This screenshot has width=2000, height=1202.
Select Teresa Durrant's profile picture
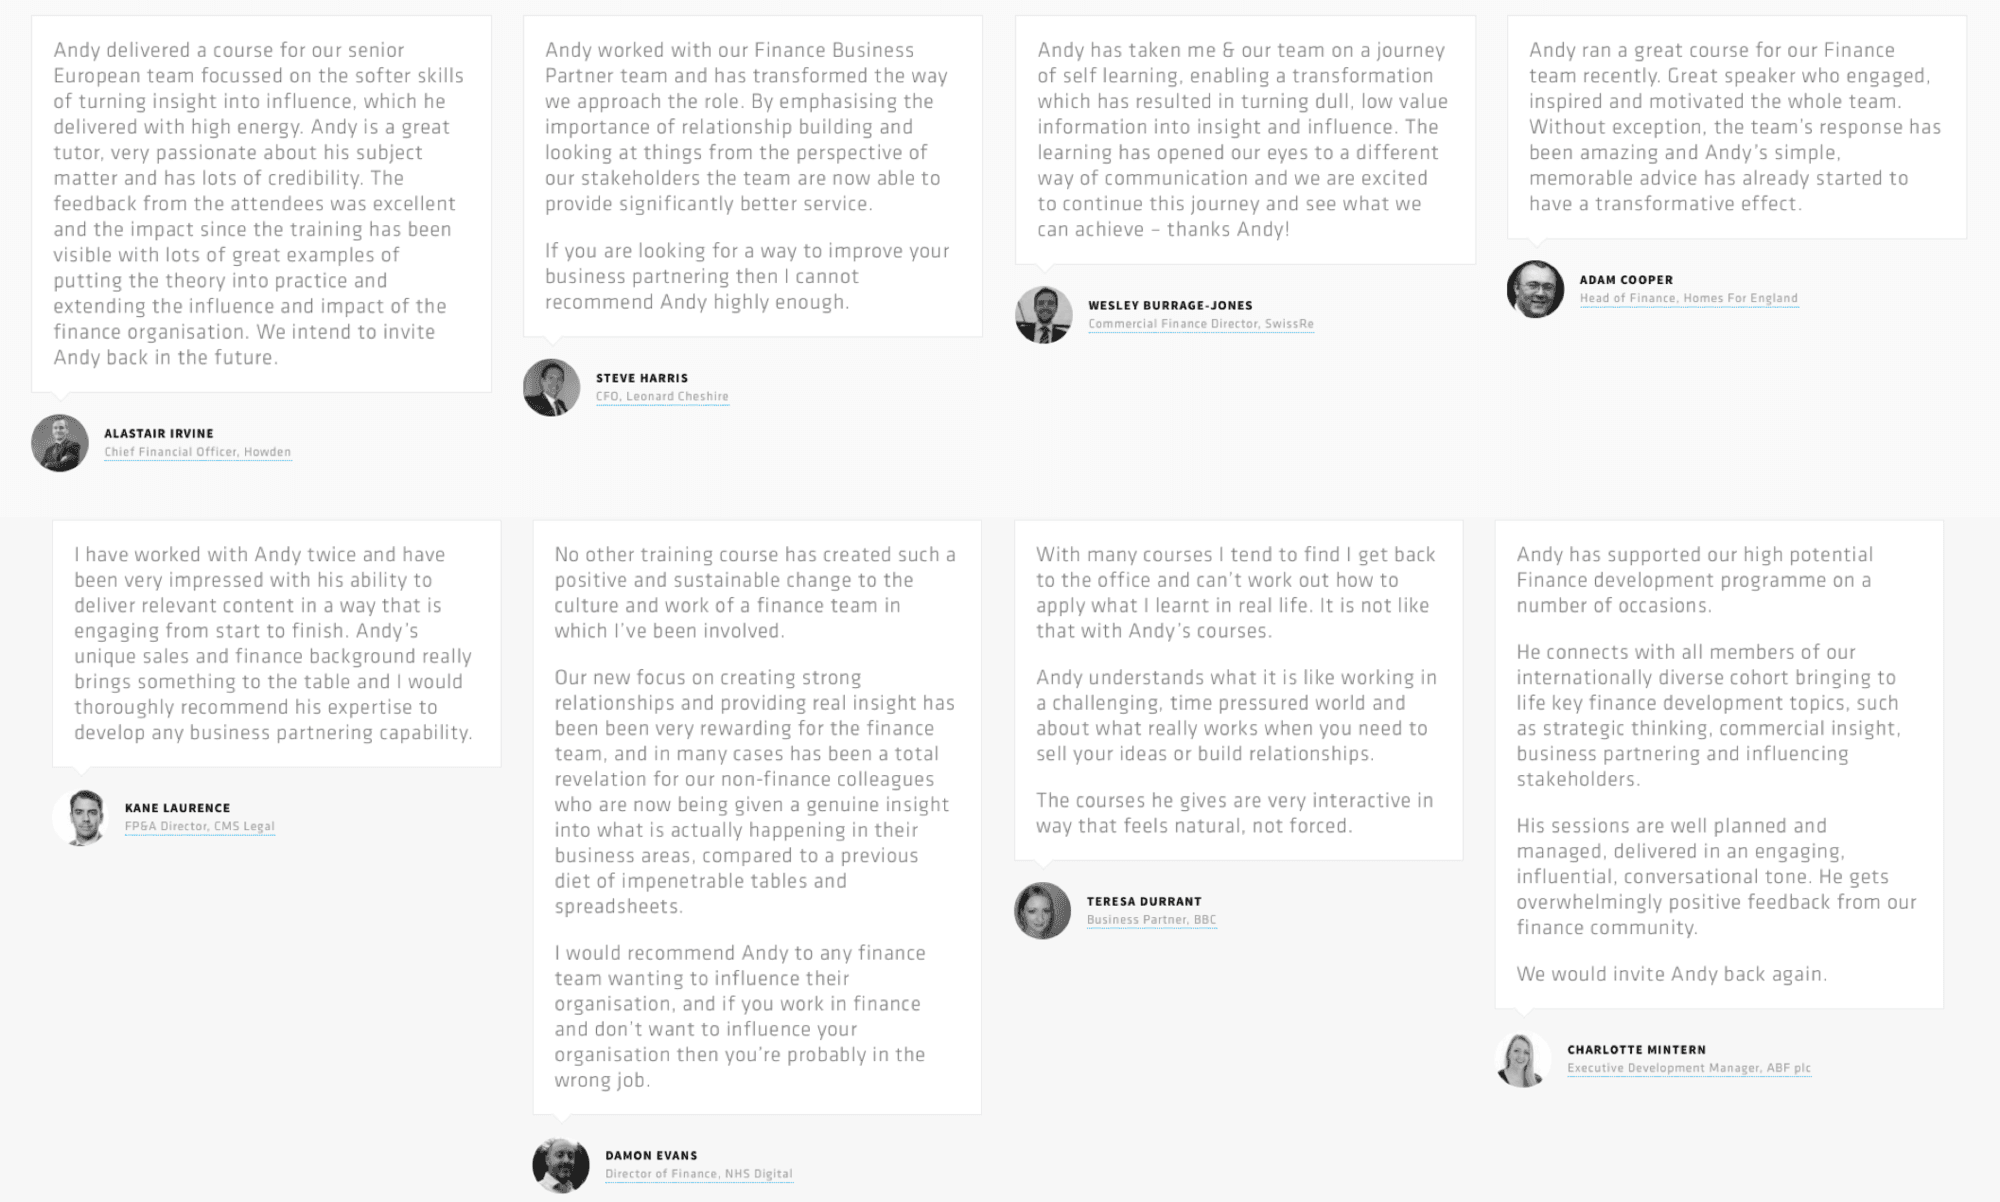(x=1042, y=910)
